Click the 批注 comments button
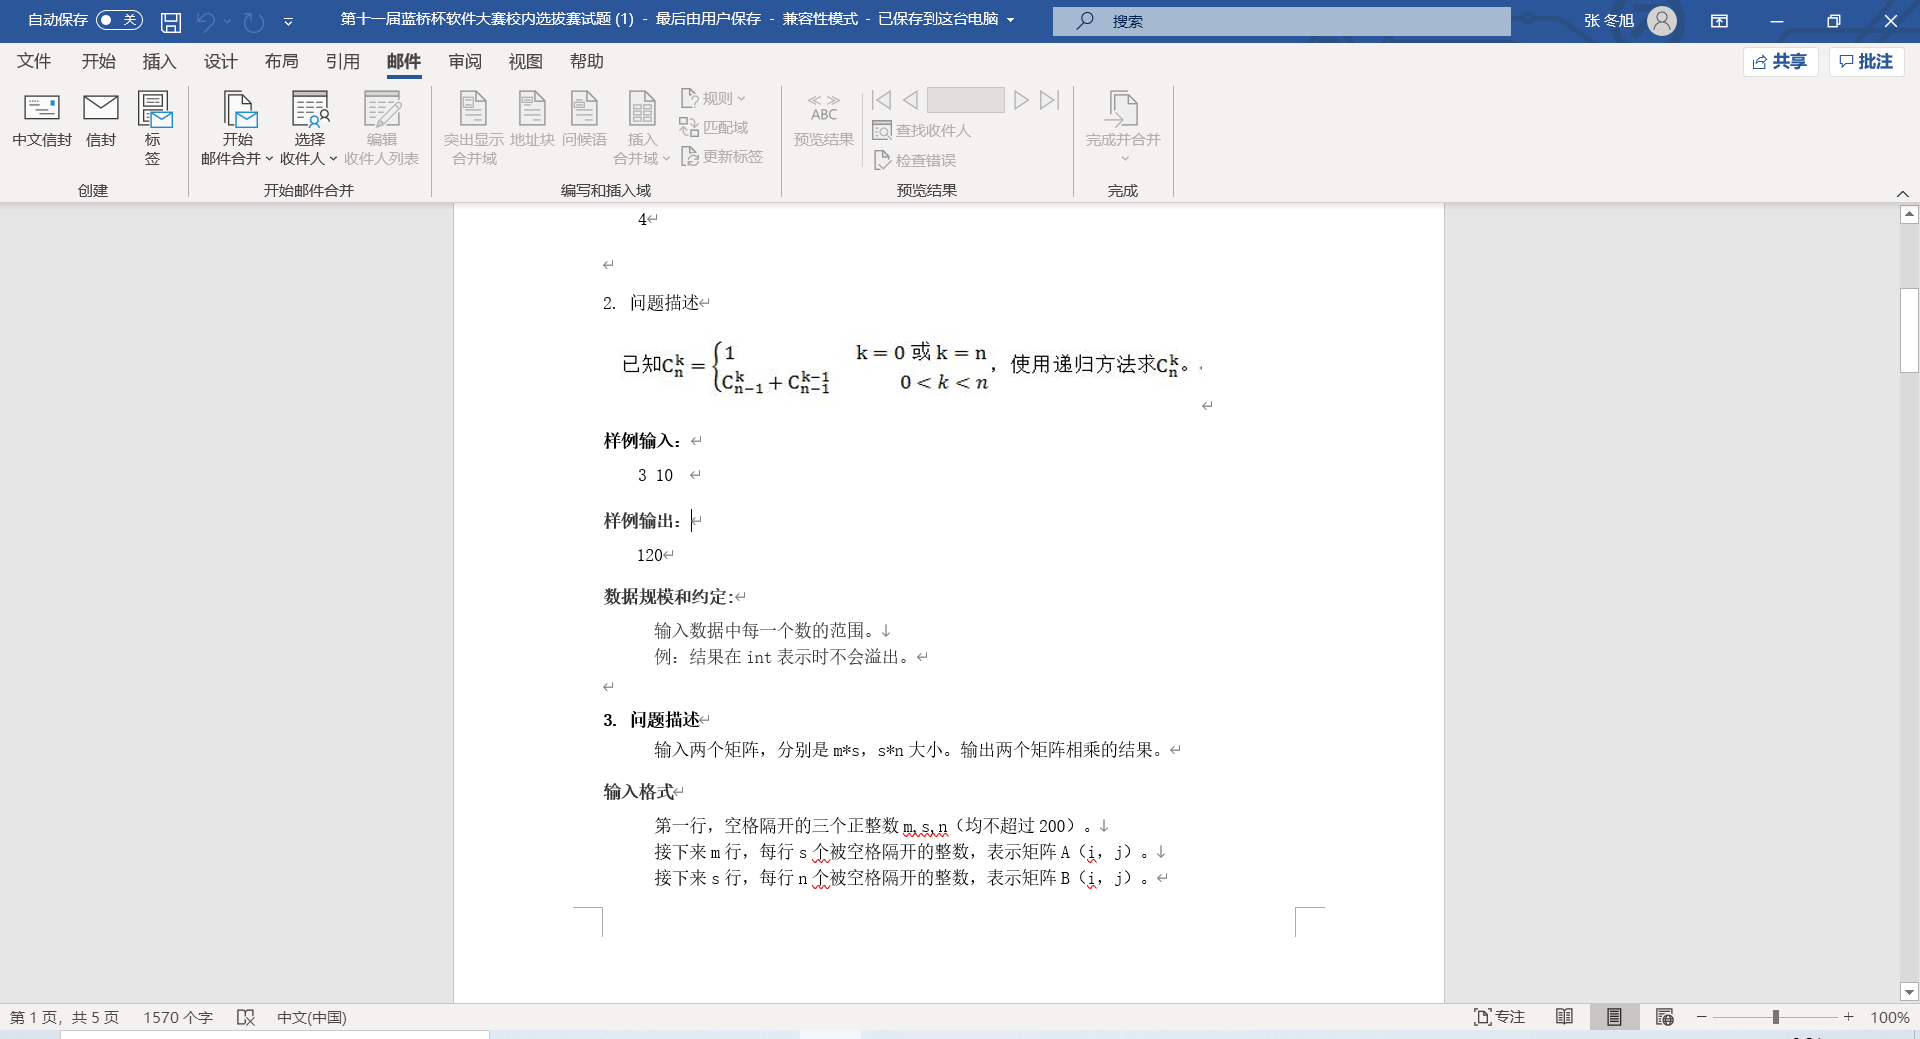1920x1039 pixels. pyautogui.click(x=1866, y=62)
